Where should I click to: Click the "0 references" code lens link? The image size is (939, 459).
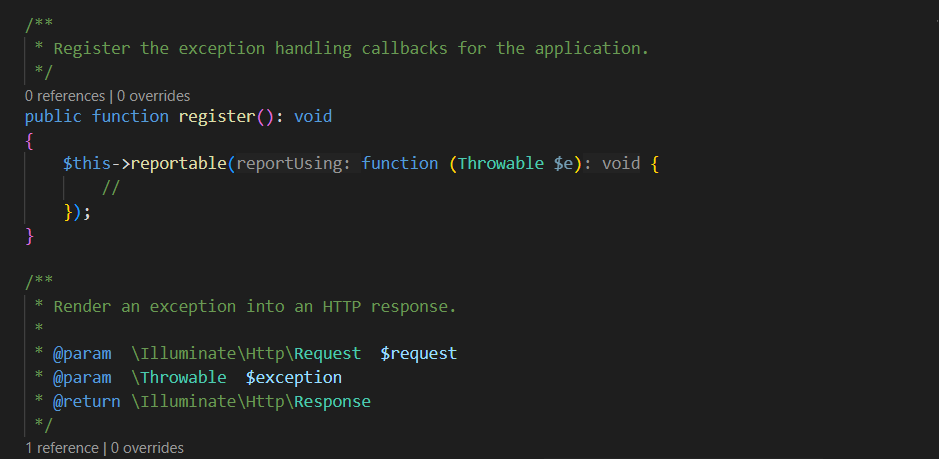(x=65, y=96)
